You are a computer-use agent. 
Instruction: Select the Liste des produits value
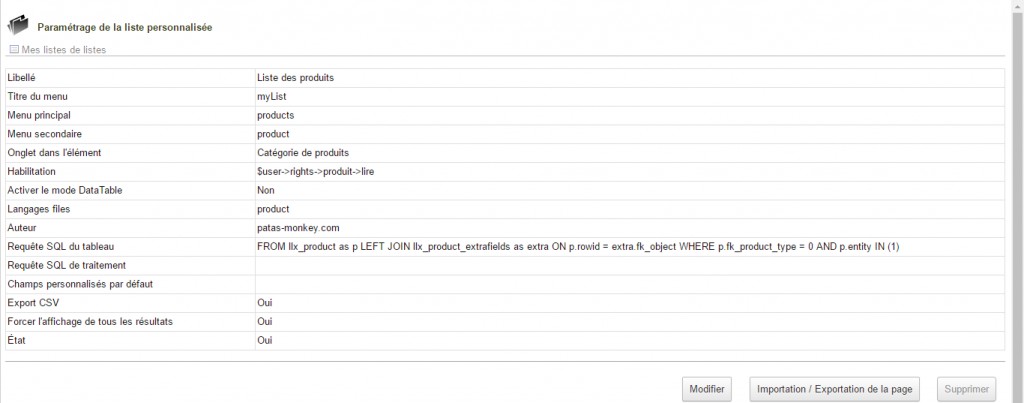click(295, 78)
